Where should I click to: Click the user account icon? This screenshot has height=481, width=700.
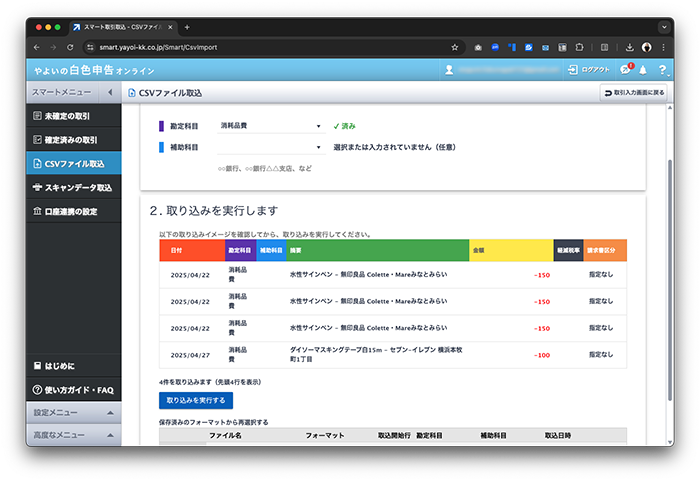point(449,70)
